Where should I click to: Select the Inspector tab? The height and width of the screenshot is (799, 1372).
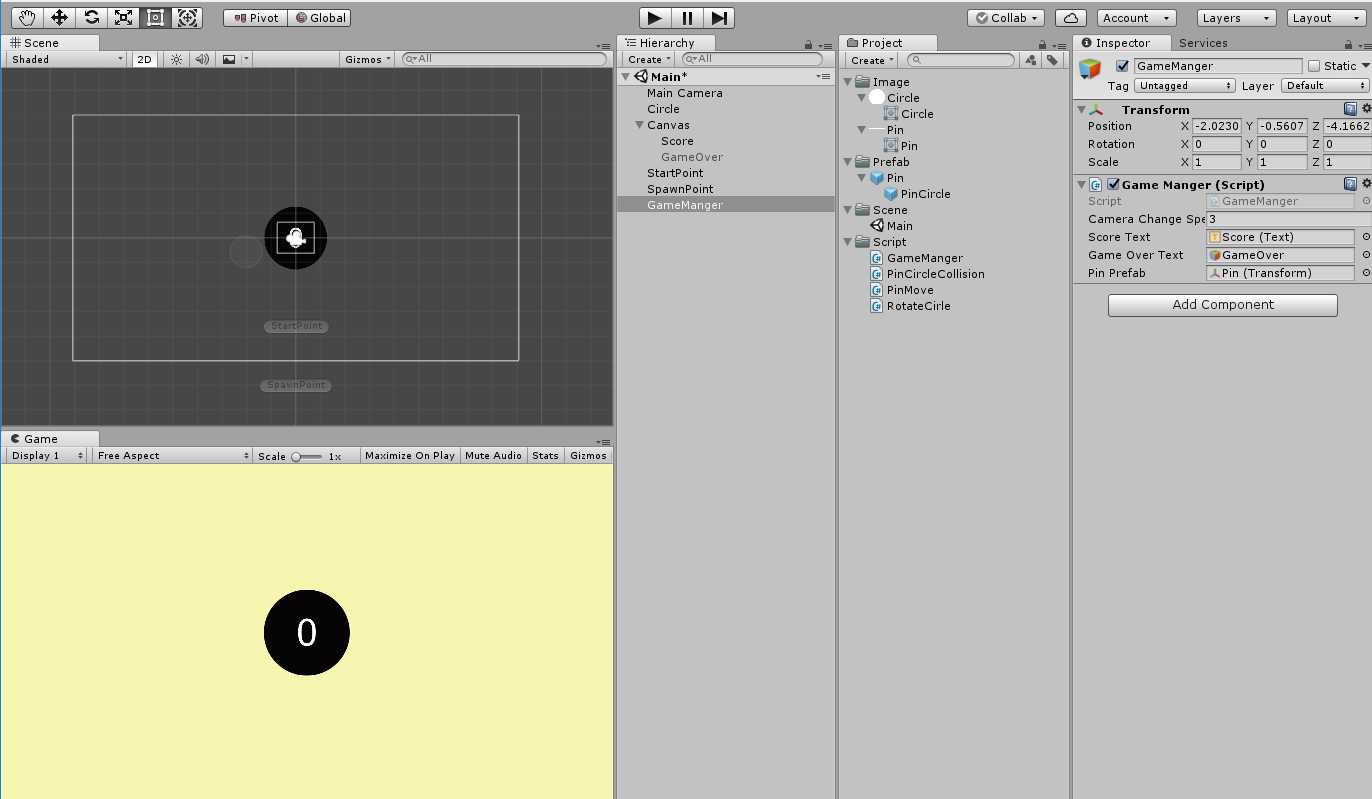[1122, 43]
